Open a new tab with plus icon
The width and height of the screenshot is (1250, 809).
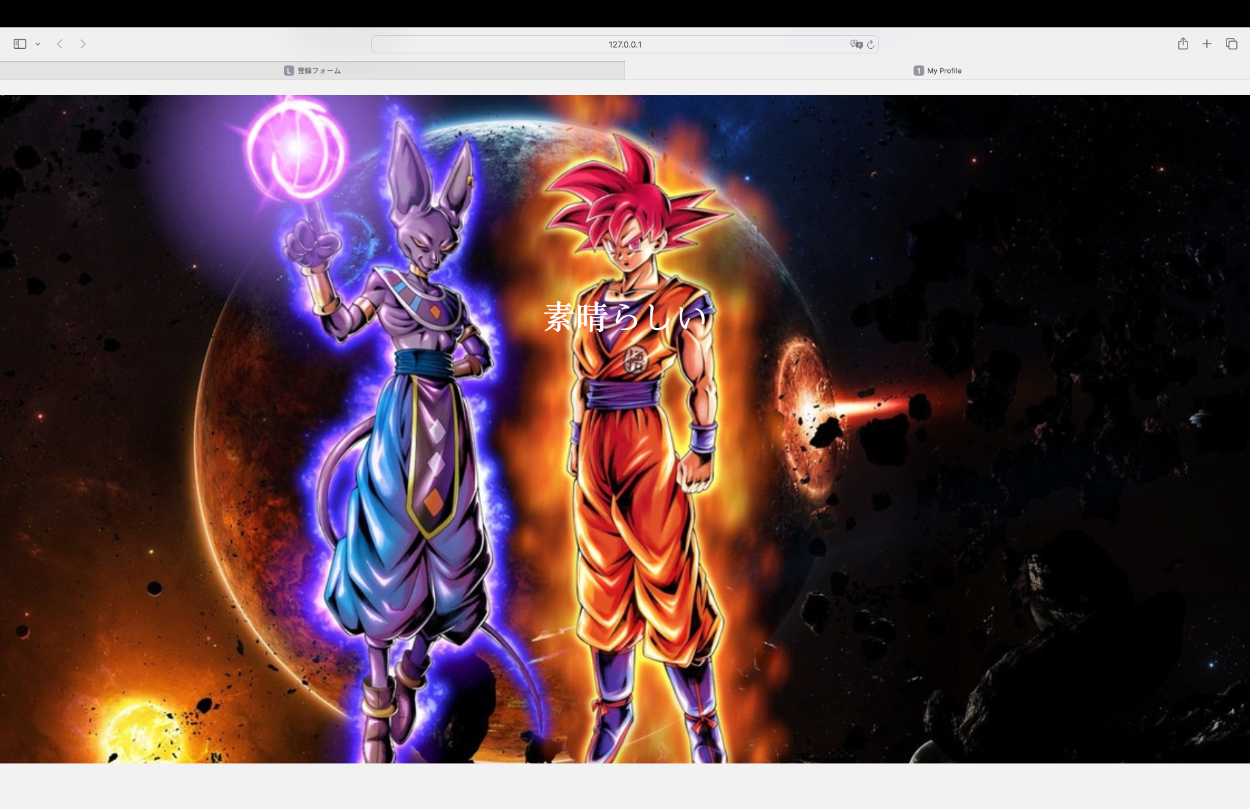pyautogui.click(x=1207, y=44)
